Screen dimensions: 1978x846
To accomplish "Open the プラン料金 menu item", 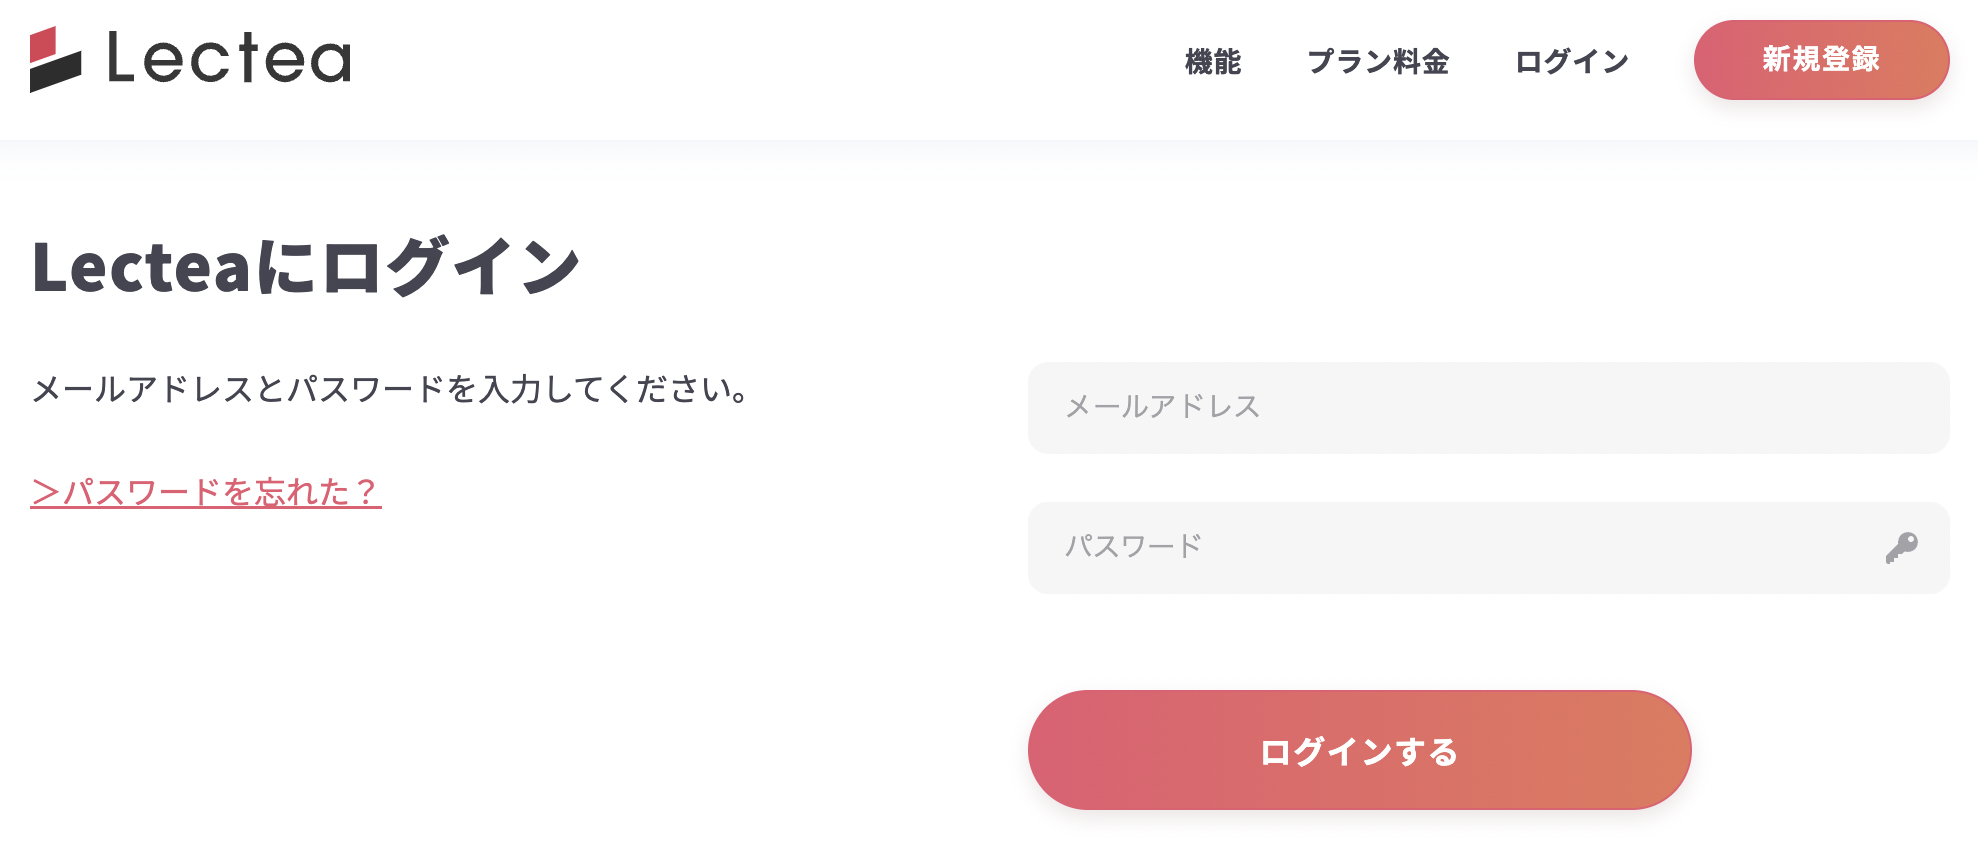I will pyautogui.click(x=1381, y=62).
